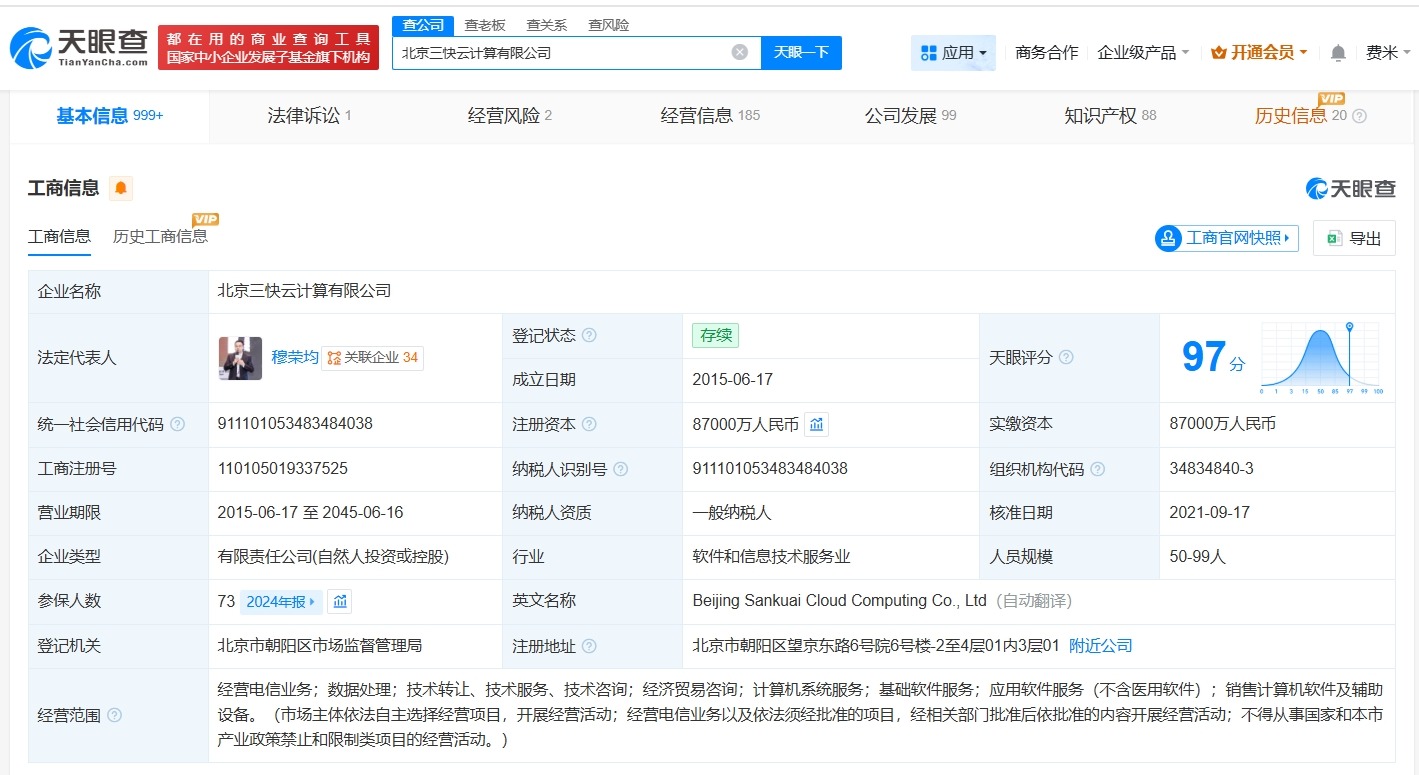Viewport: 1419px width, 775px height.
Task: Clear the search box with the X icon
Action: pos(738,51)
